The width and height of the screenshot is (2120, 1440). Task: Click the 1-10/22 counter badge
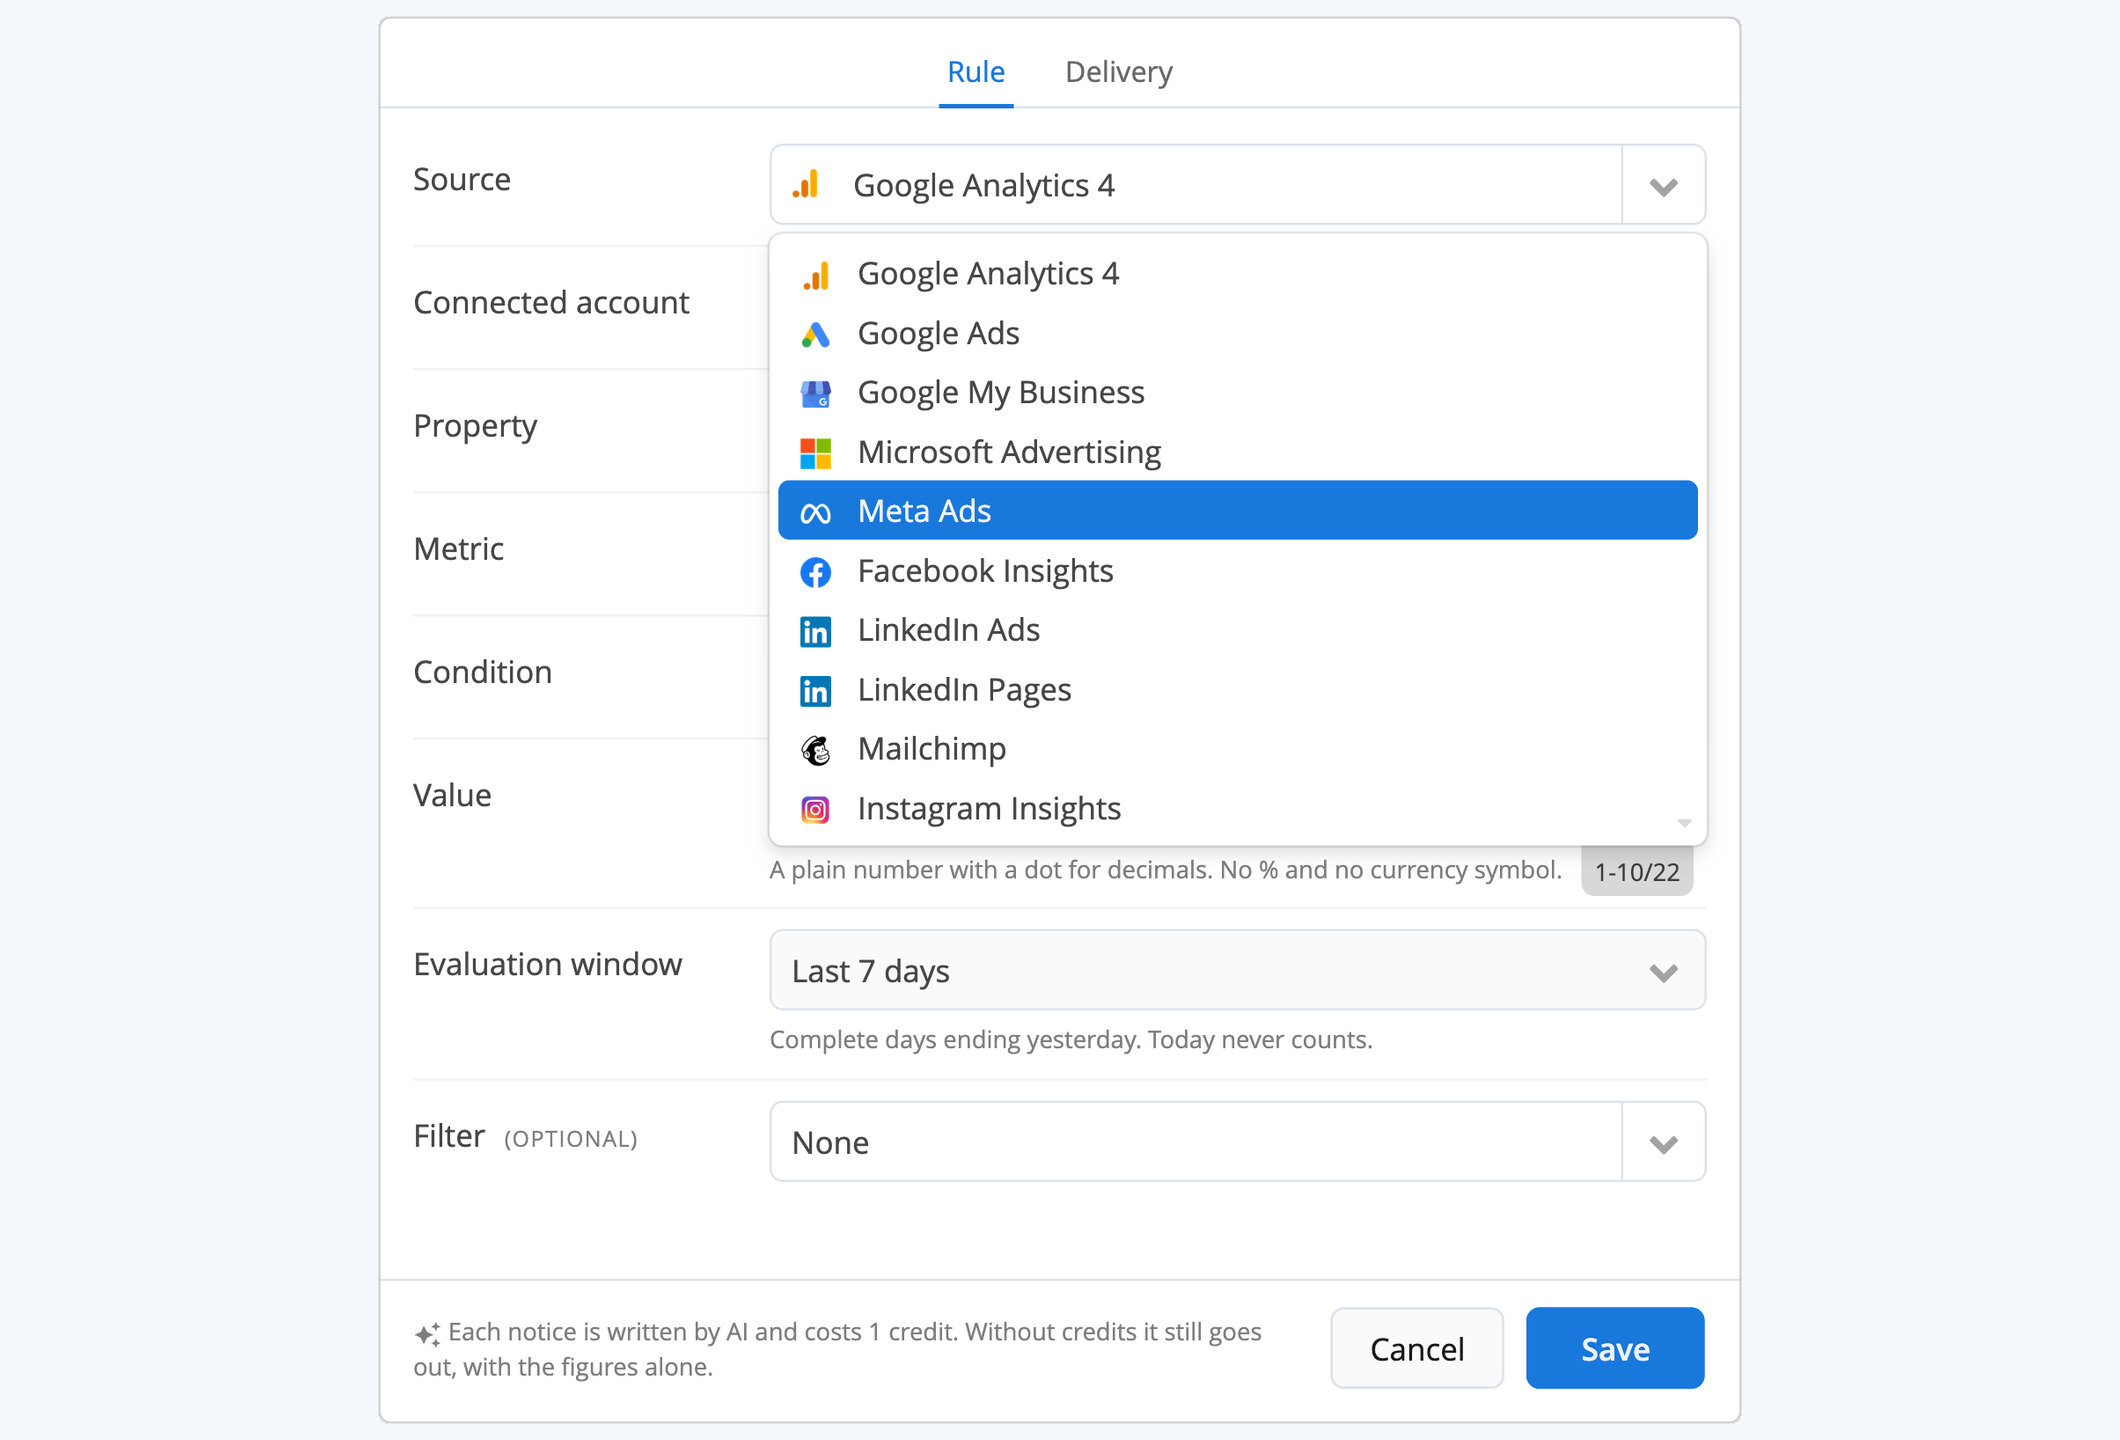click(1637, 872)
